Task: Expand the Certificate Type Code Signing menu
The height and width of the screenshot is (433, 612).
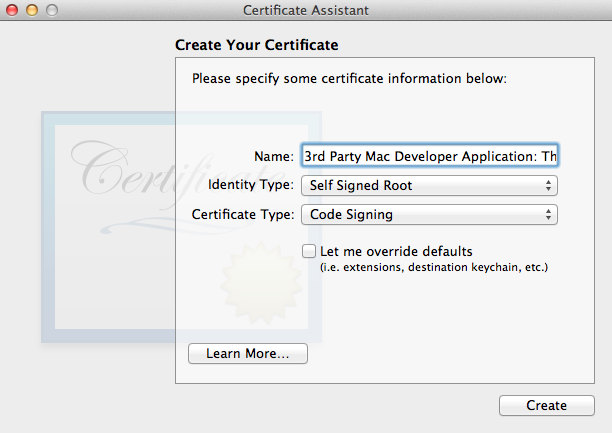Action: click(x=428, y=214)
